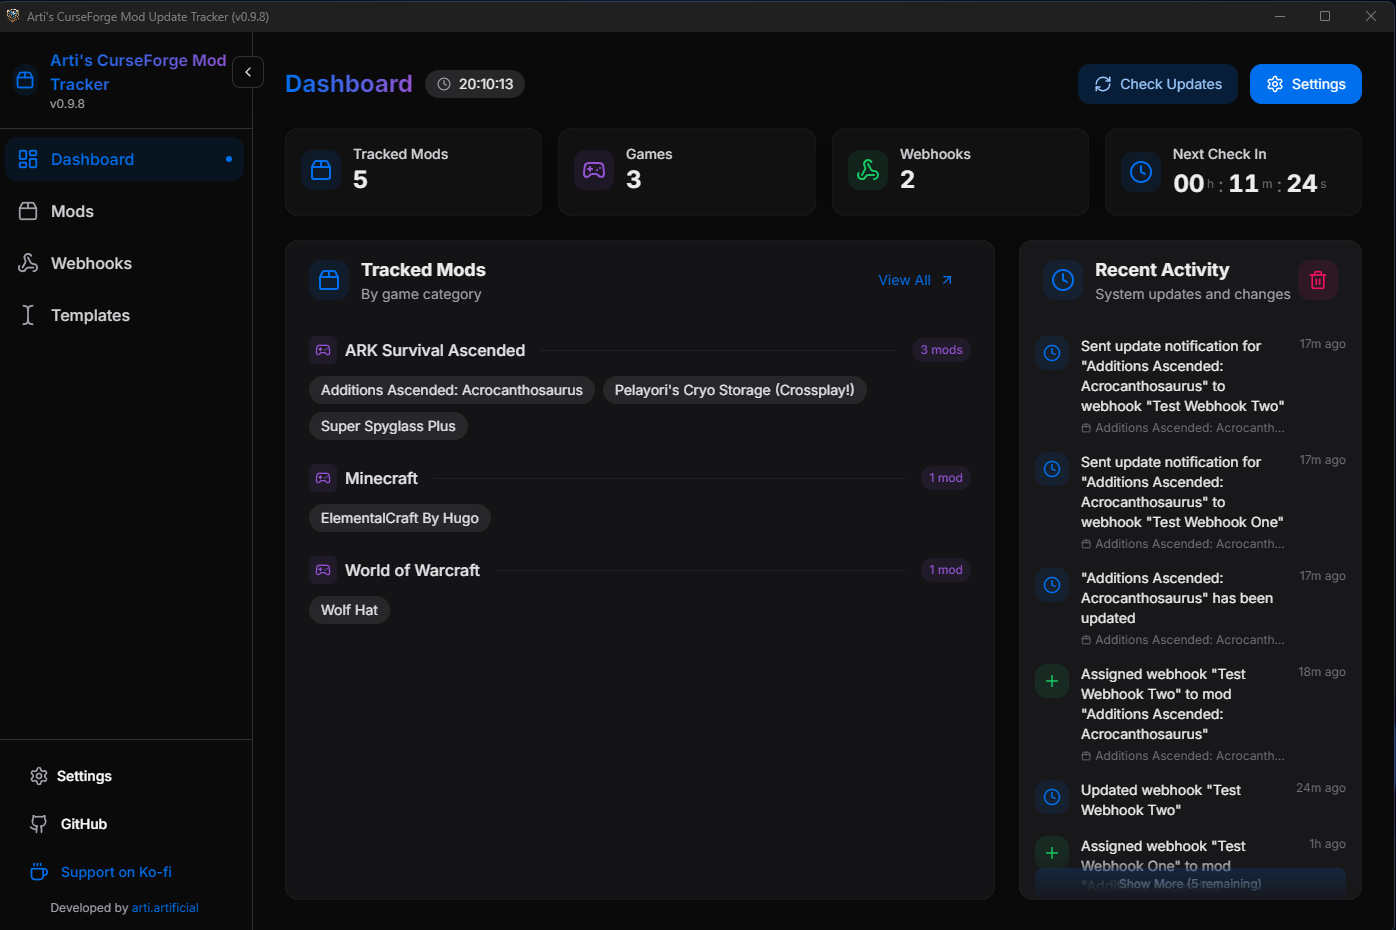The width and height of the screenshot is (1396, 930).
Task: Click the World of Warcraft category heading
Action: pos(412,570)
